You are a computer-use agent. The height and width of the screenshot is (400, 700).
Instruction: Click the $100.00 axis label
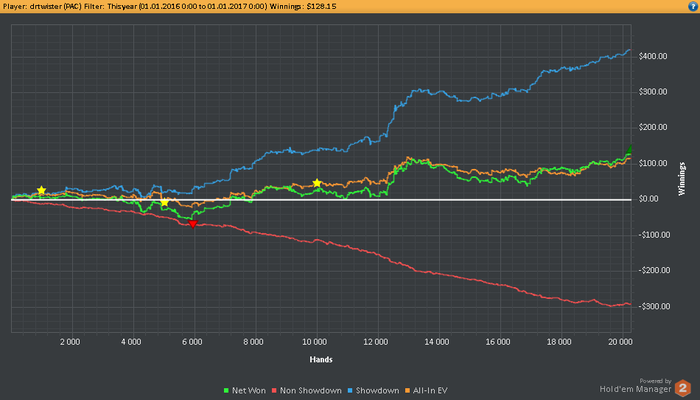click(x=653, y=163)
